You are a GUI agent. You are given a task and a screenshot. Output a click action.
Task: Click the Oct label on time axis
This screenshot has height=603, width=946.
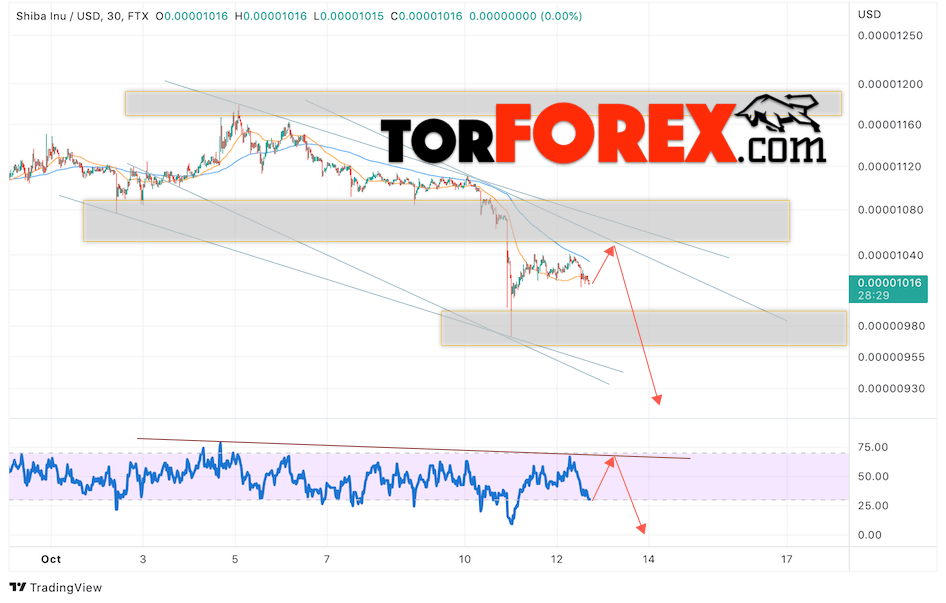click(x=51, y=560)
